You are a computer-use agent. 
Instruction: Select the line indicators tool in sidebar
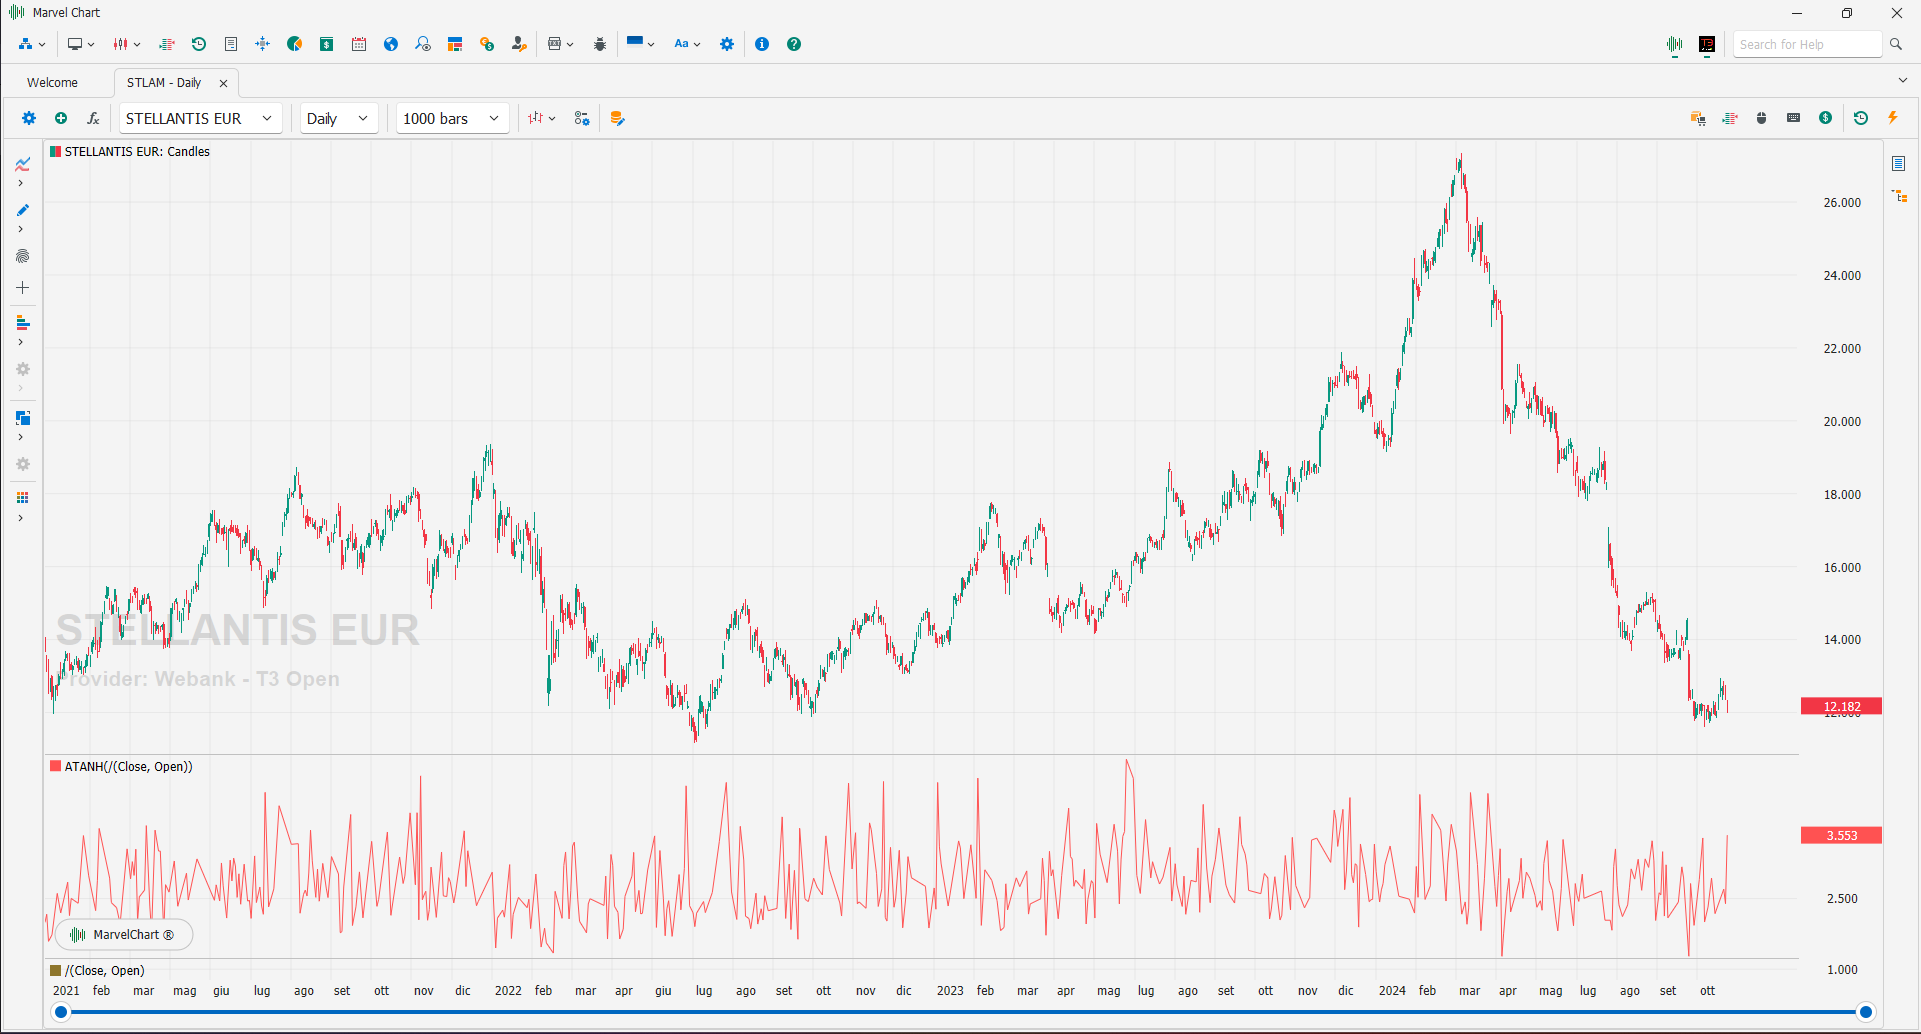click(x=22, y=164)
